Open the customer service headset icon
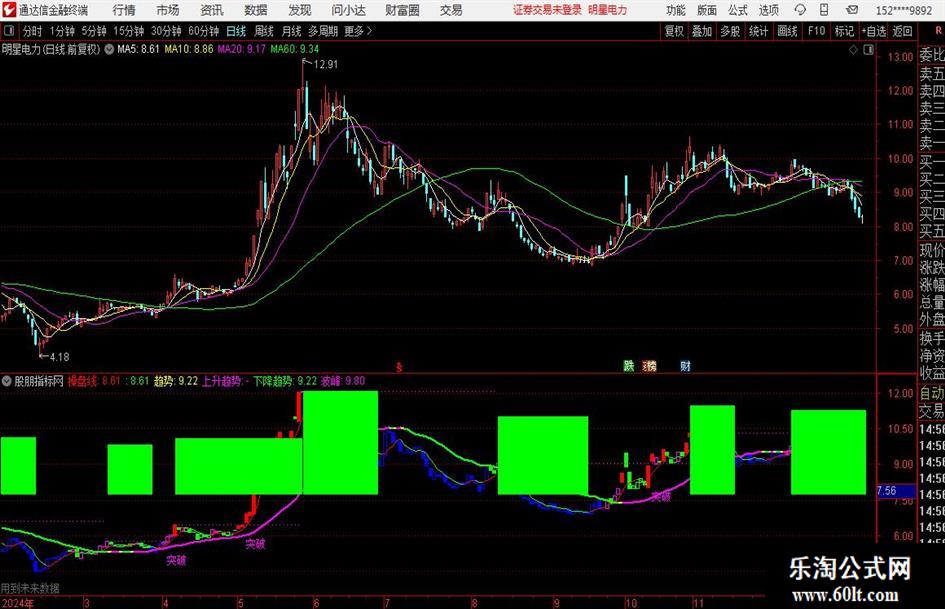The image size is (945, 609). pyautogui.click(x=800, y=10)
